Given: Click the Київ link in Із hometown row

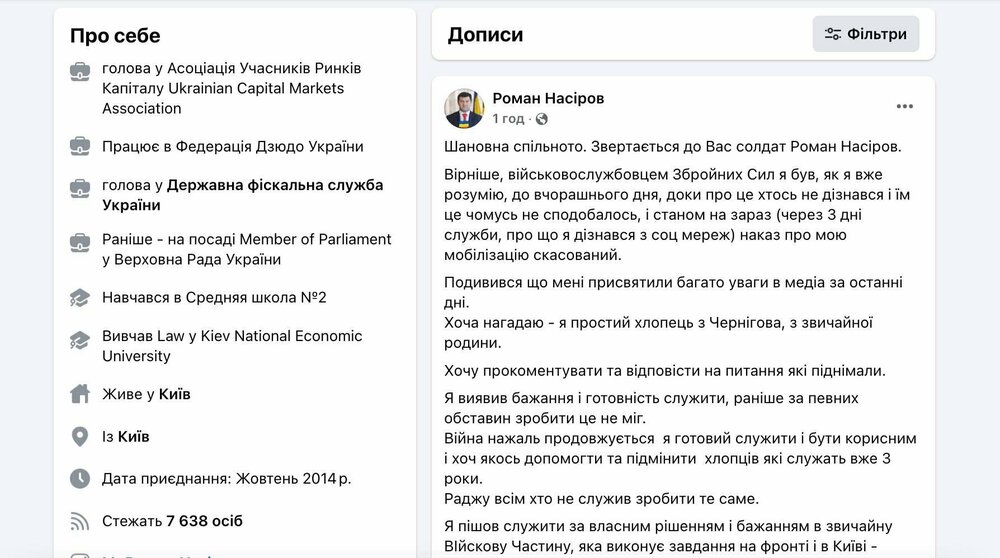Looking at the screenshot, I should [133, 437].
